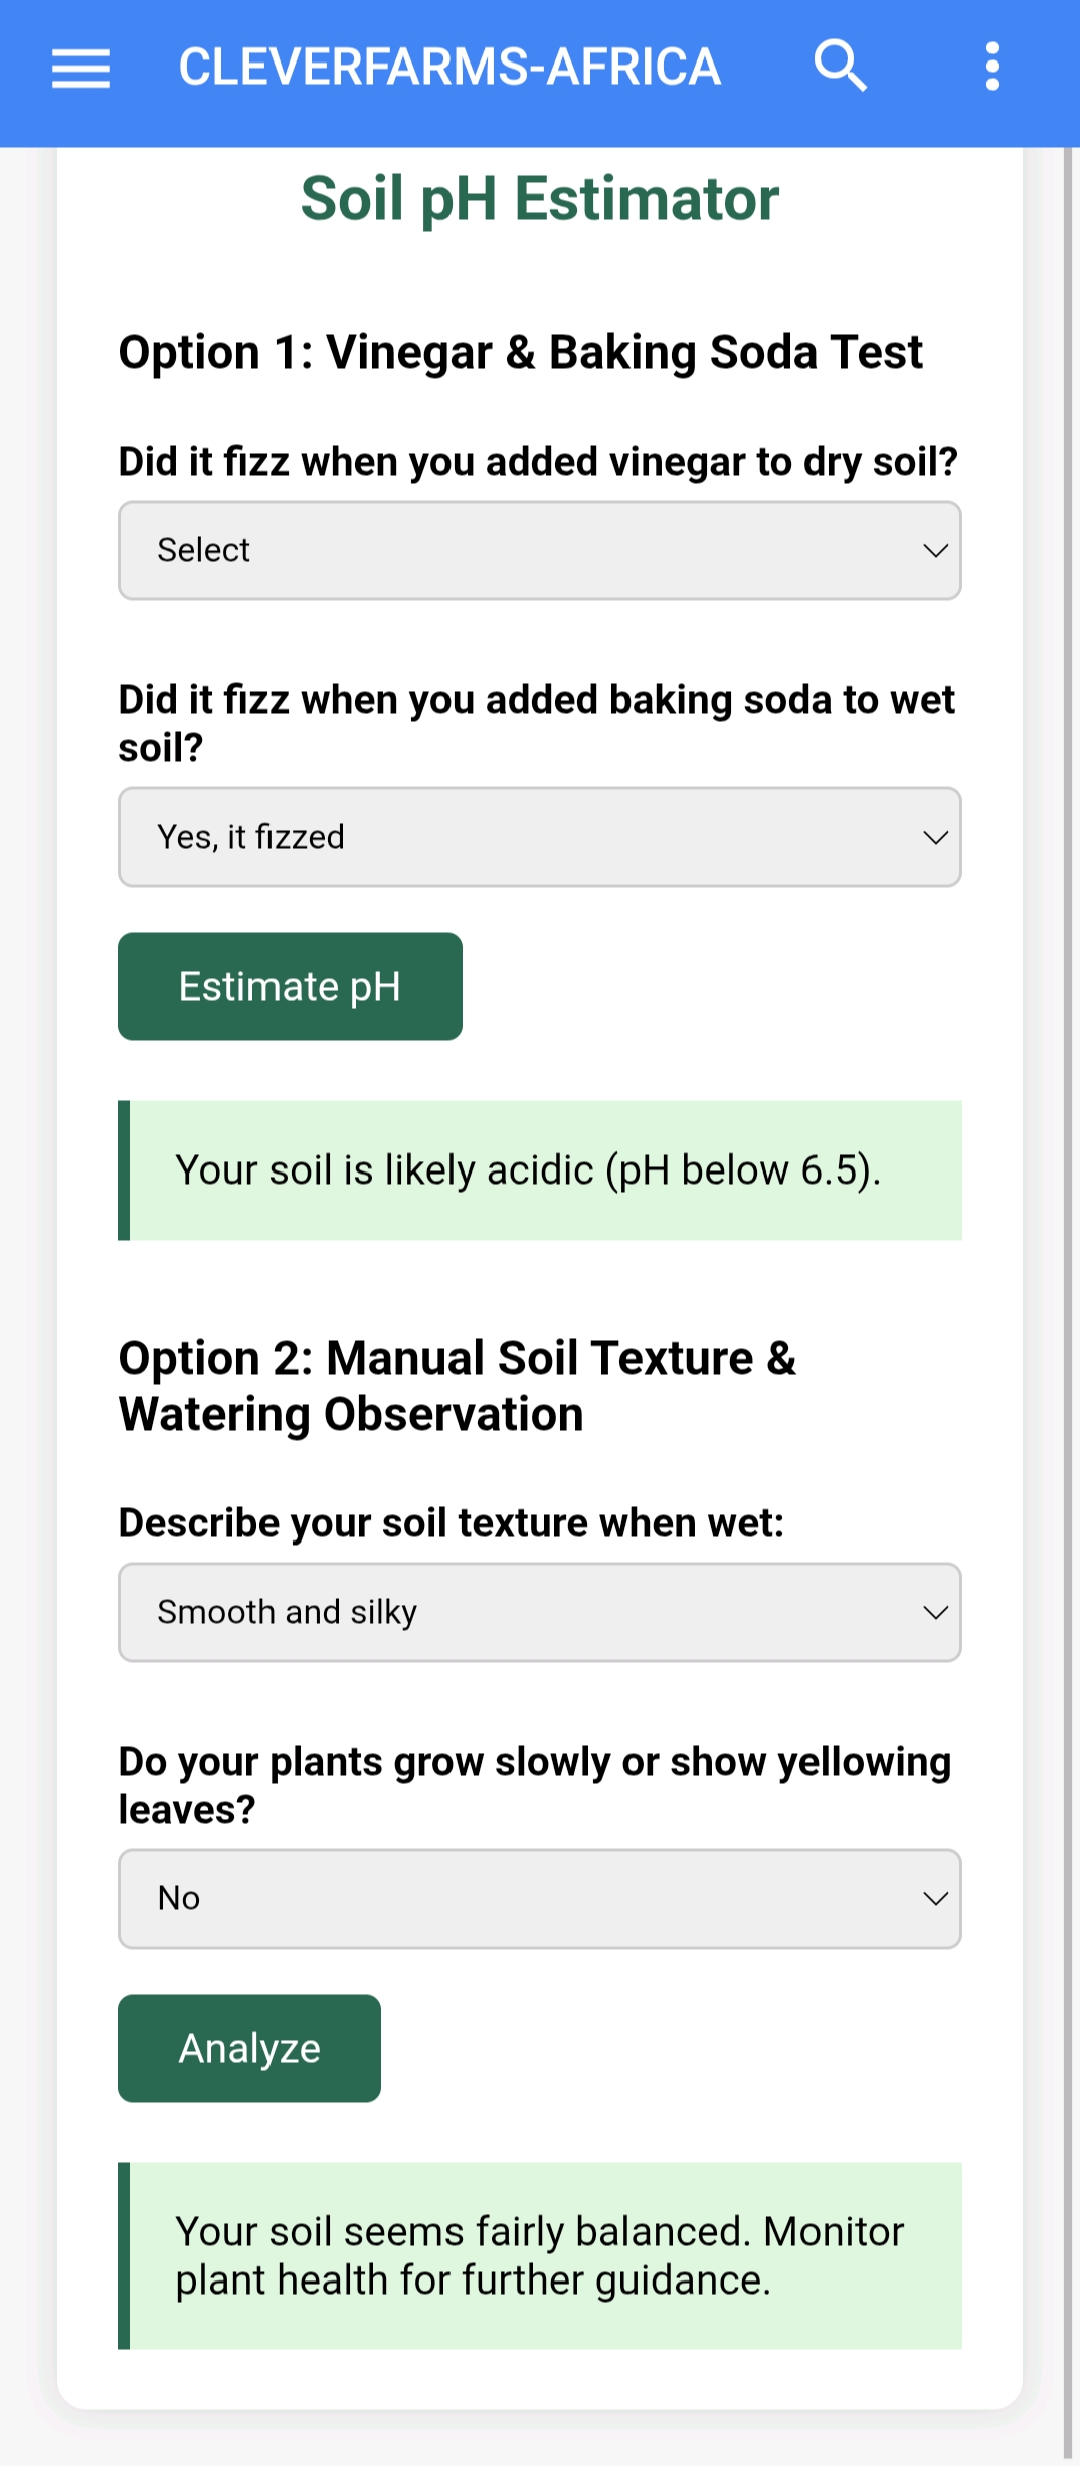Click the vinegar test question label

coord(537,461)
